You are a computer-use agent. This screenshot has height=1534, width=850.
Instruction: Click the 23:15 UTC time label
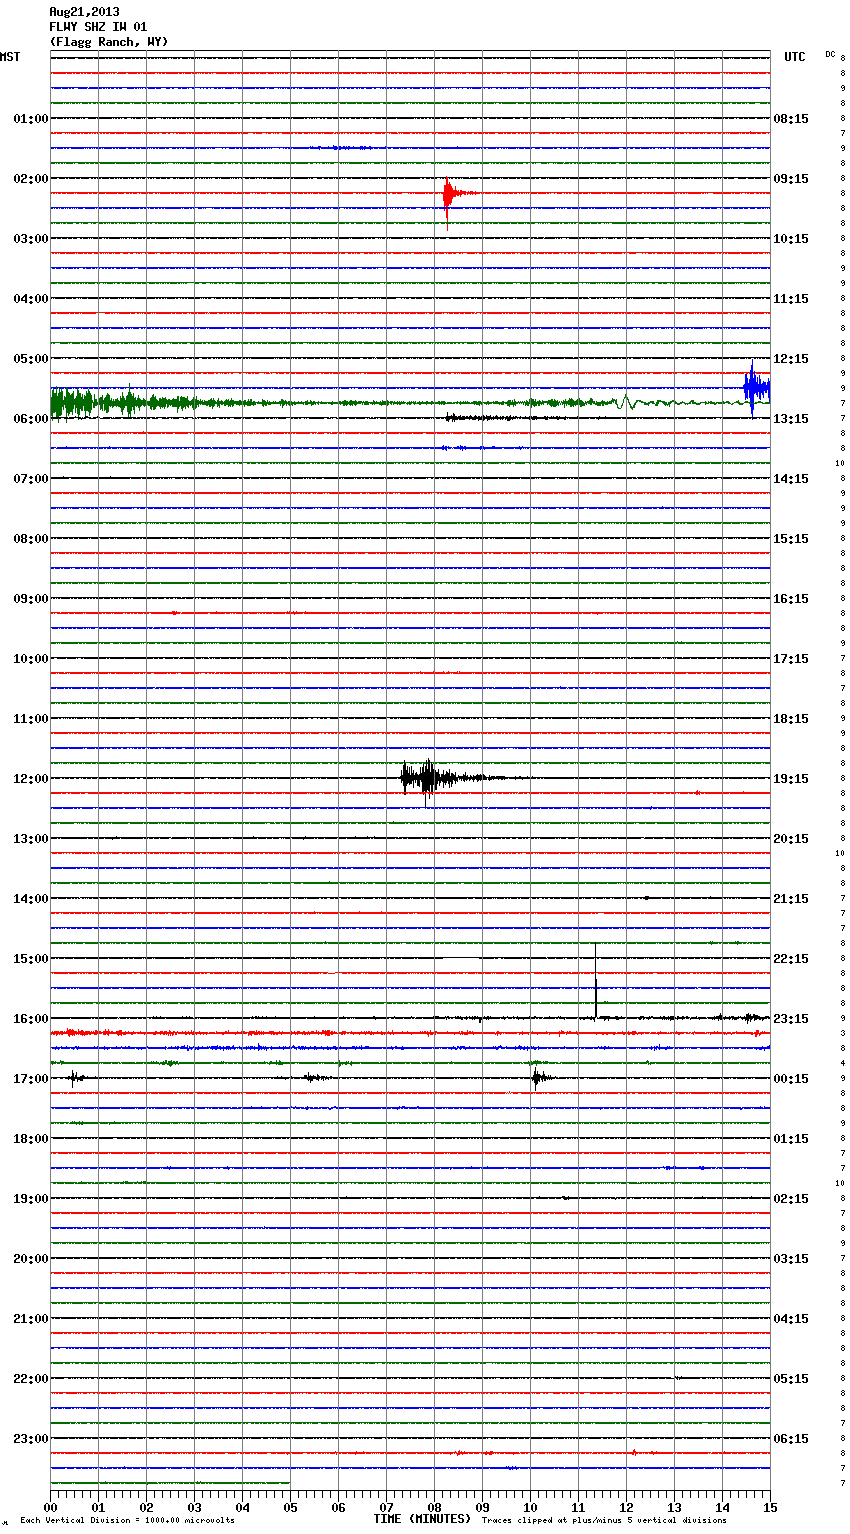tap(791, 1019)
